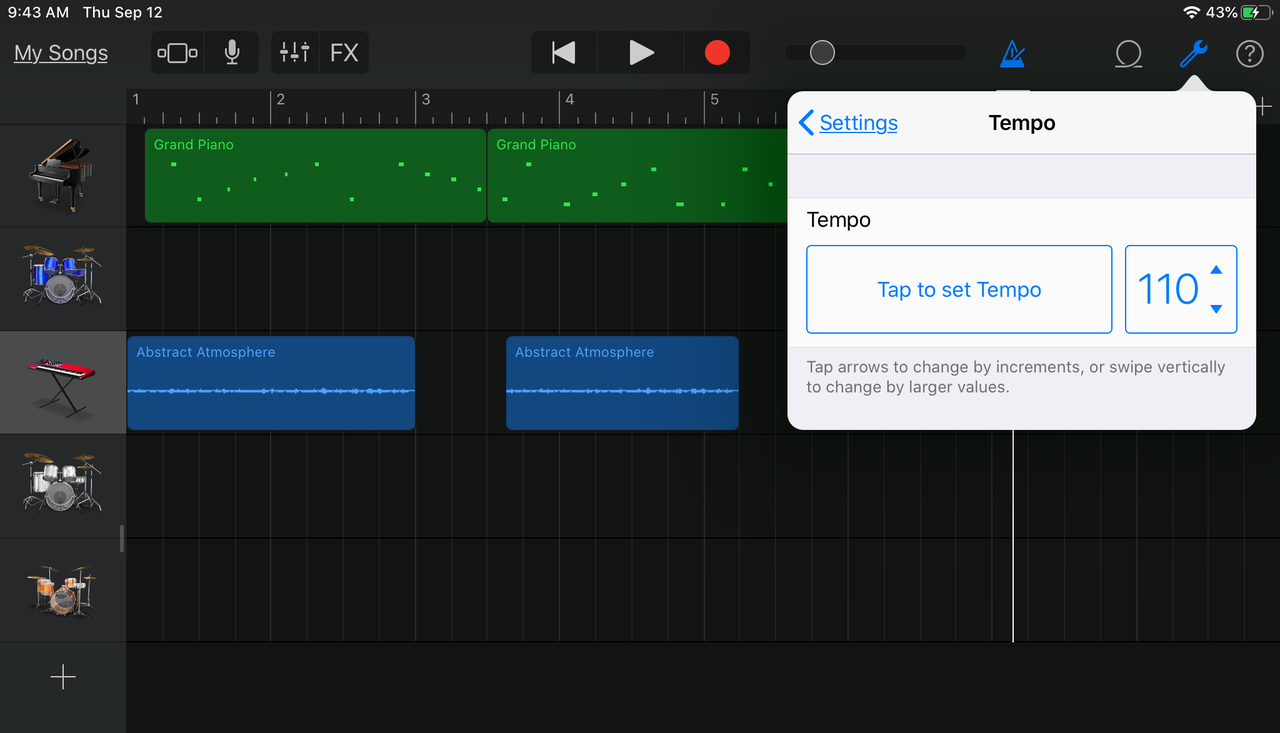The width and height of the screenshot is (1280, 733).
Task: Toggle the track display view icon
Action: 177,52
